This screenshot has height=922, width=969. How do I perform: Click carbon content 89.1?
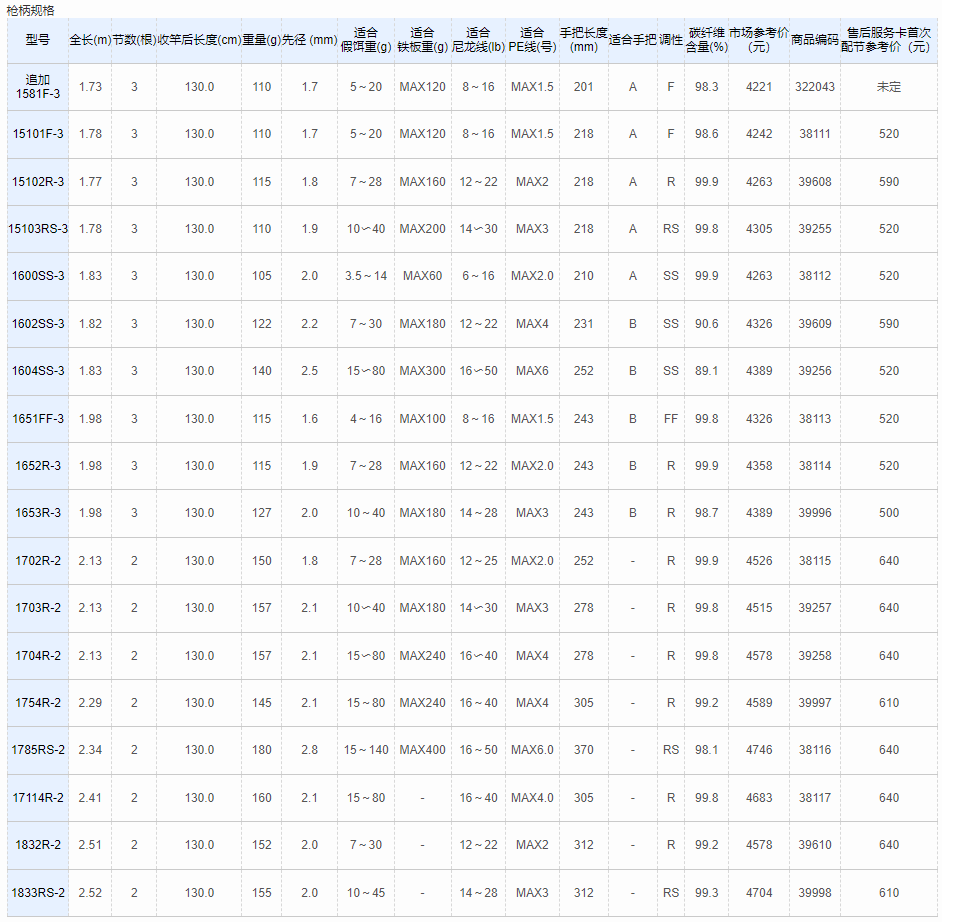(706, 371)
